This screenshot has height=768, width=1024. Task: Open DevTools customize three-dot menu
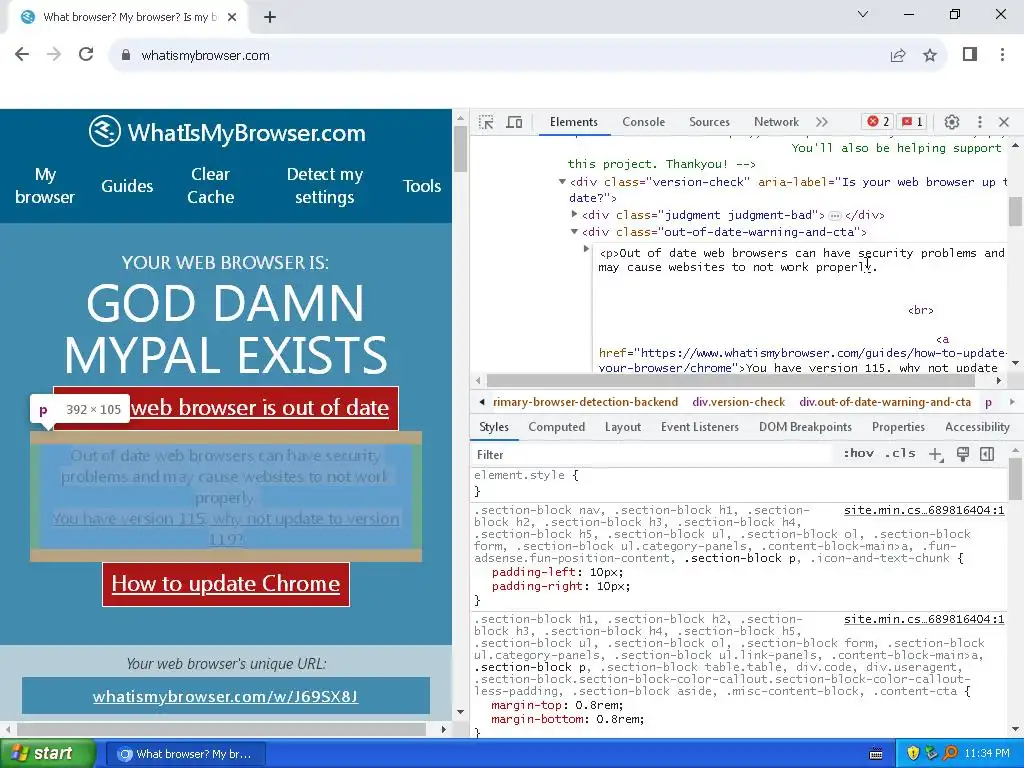click(980, 122)
